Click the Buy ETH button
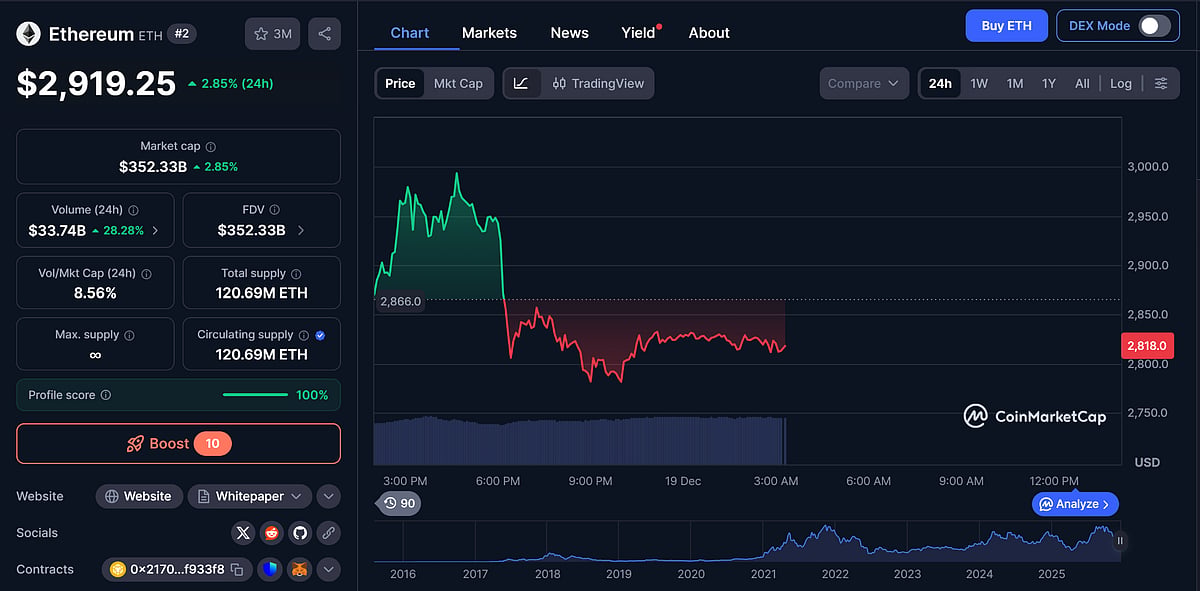Viewport: 1200px width, 591px height. (x=1006, y=26)
